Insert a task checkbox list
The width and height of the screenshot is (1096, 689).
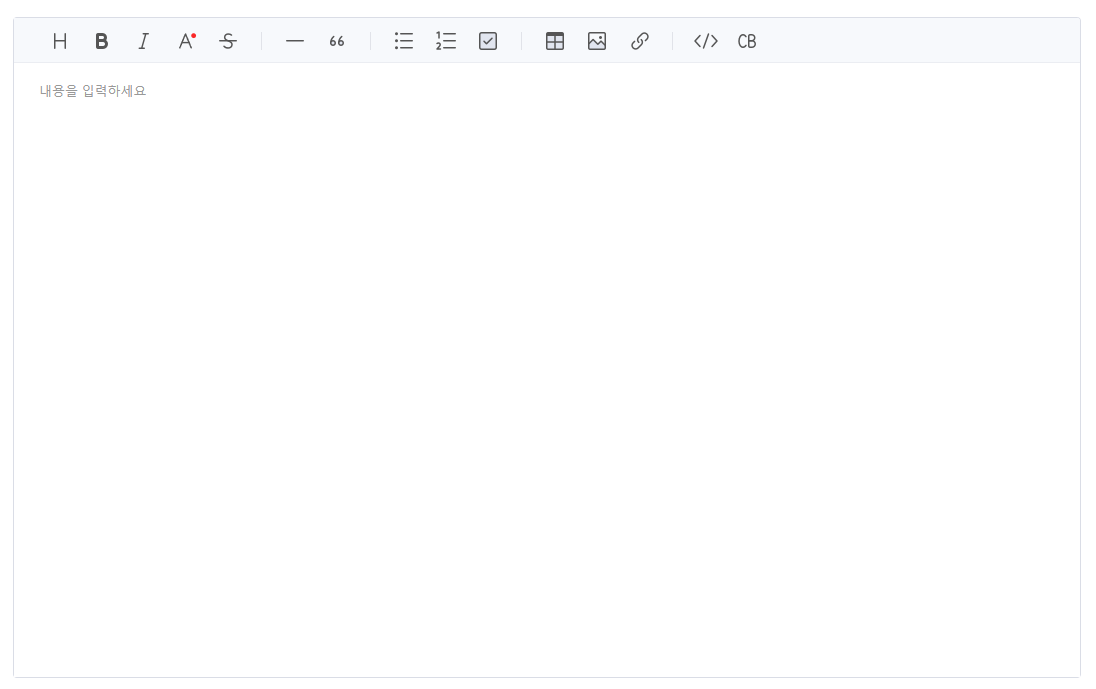pos(488,41)
